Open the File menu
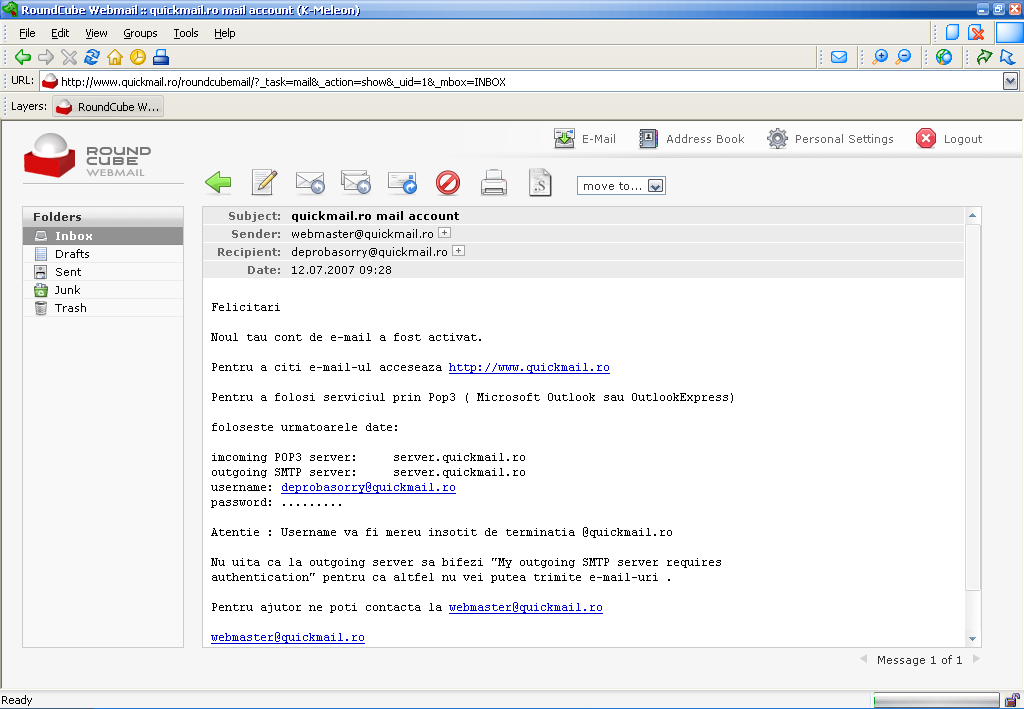Screen dimensions: 1024x709 27,33
